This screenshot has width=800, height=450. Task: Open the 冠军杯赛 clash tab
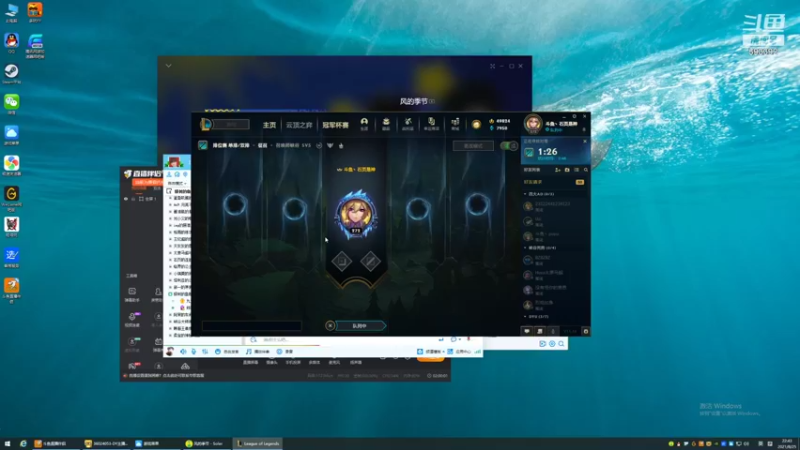(335, 125)
